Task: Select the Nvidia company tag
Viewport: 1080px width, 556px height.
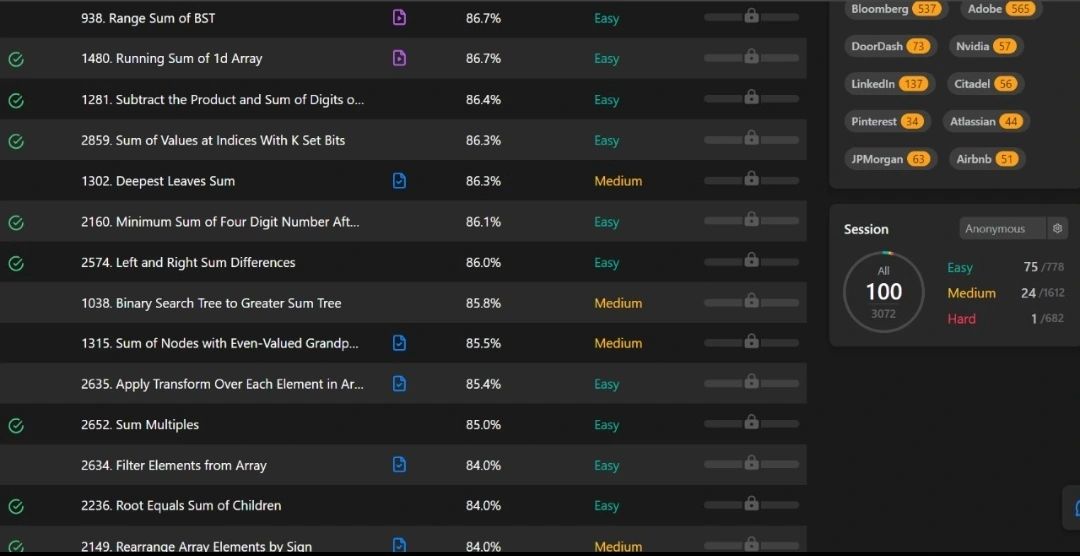Action: pos(986,46)
